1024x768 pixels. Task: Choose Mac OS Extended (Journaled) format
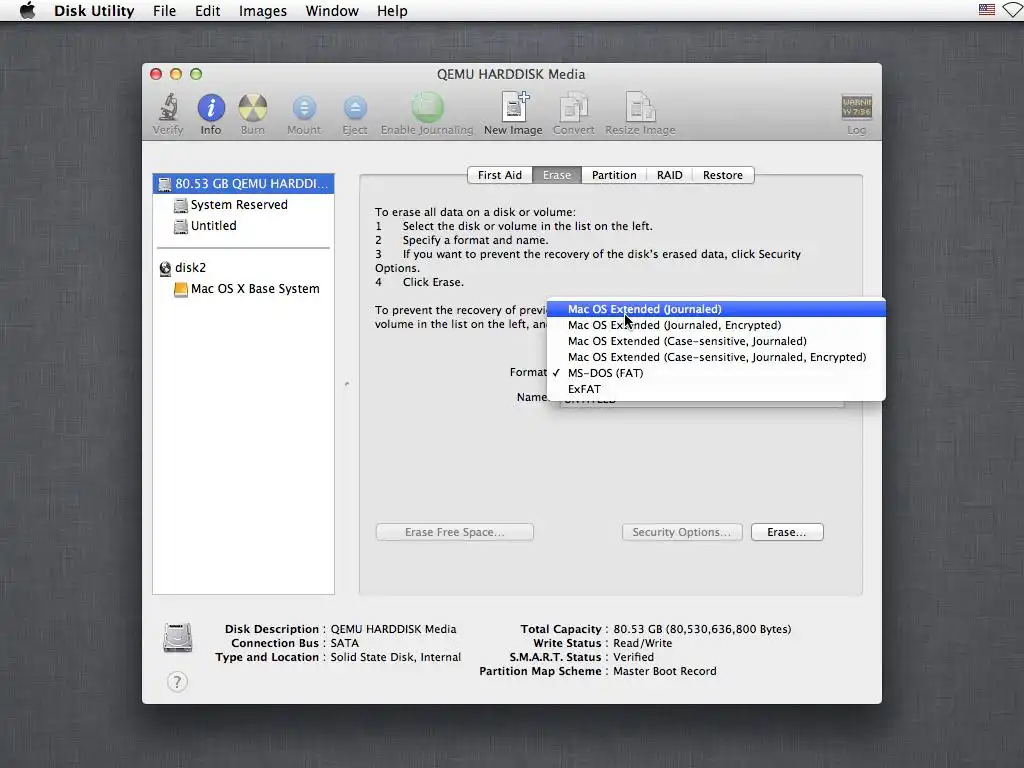point(716,309)
